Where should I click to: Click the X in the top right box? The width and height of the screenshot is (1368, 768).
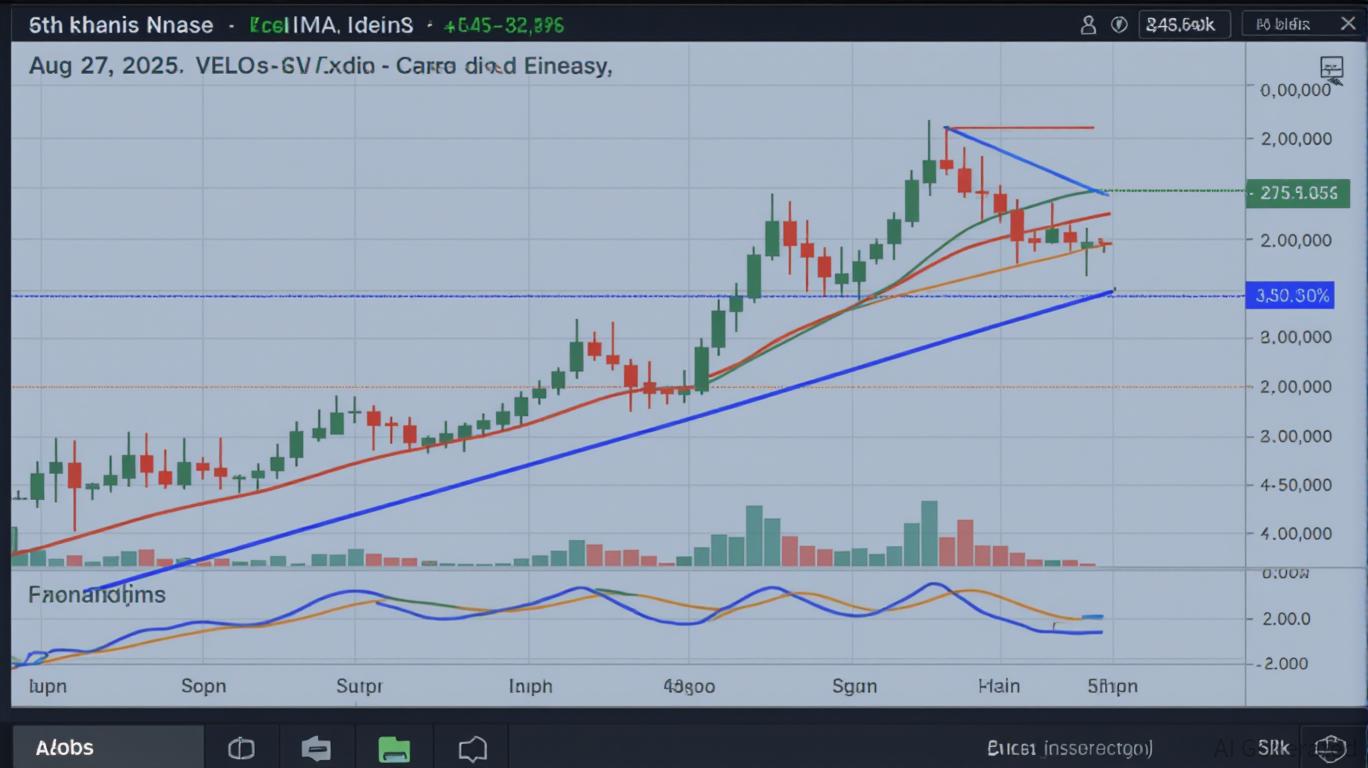[1346, 24]
